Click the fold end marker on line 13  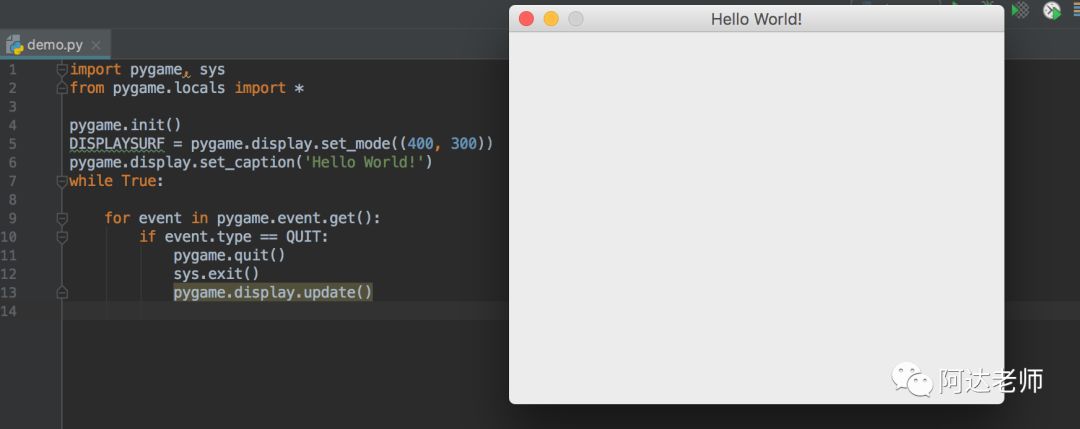click(x=62, y=293)
